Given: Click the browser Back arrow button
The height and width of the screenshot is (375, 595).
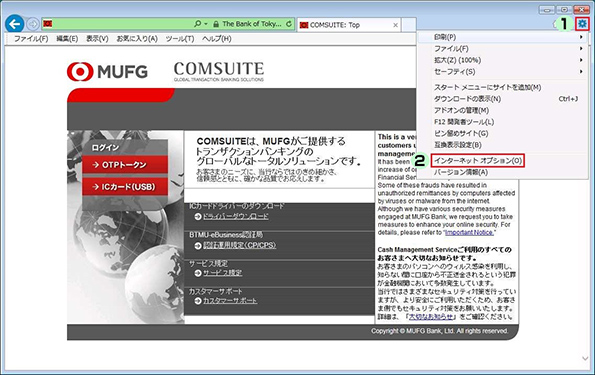Looking at the screenshot, I should coord(15,24).
